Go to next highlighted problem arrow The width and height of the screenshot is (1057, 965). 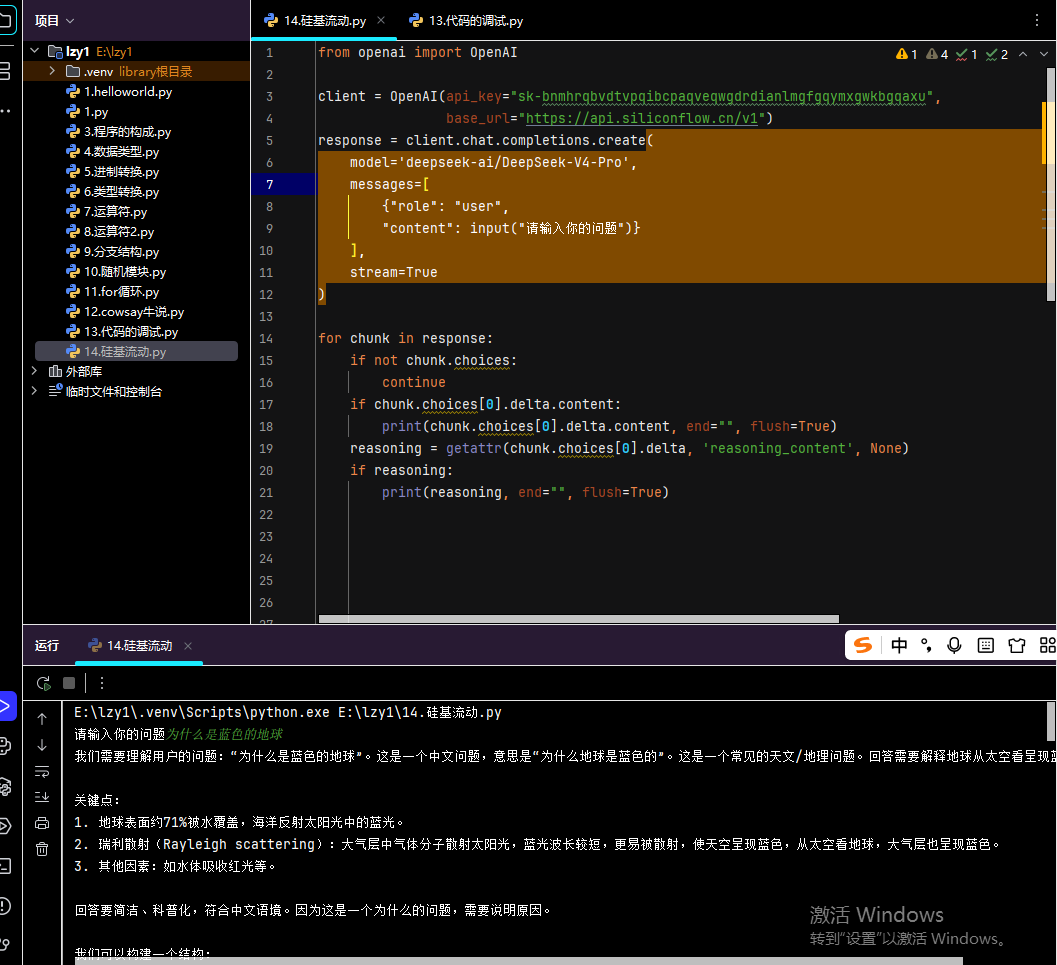[1044, 54]
